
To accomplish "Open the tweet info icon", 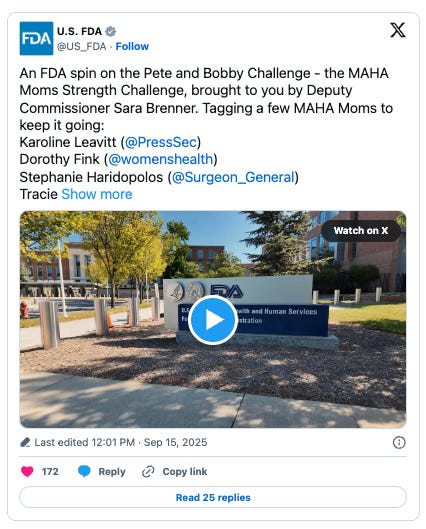I will [399, 442].
